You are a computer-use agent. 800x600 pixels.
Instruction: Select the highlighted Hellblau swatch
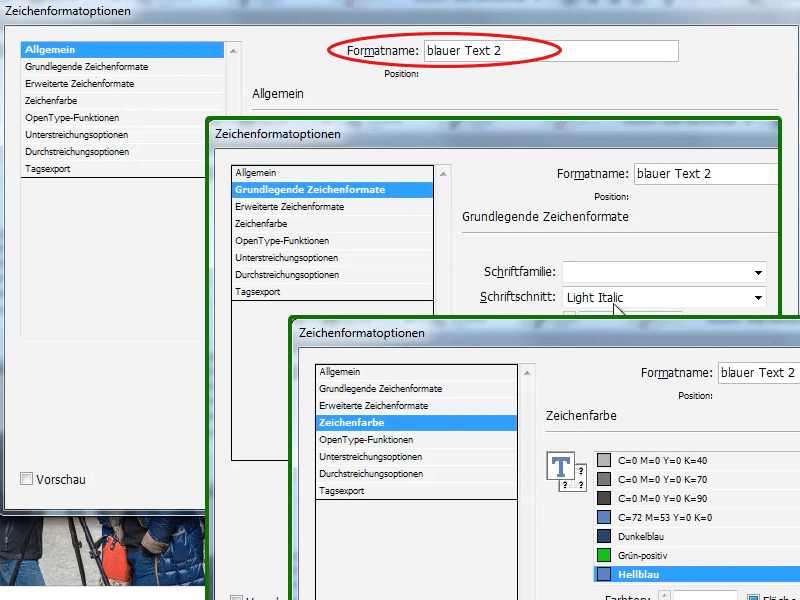coord(697,574)
